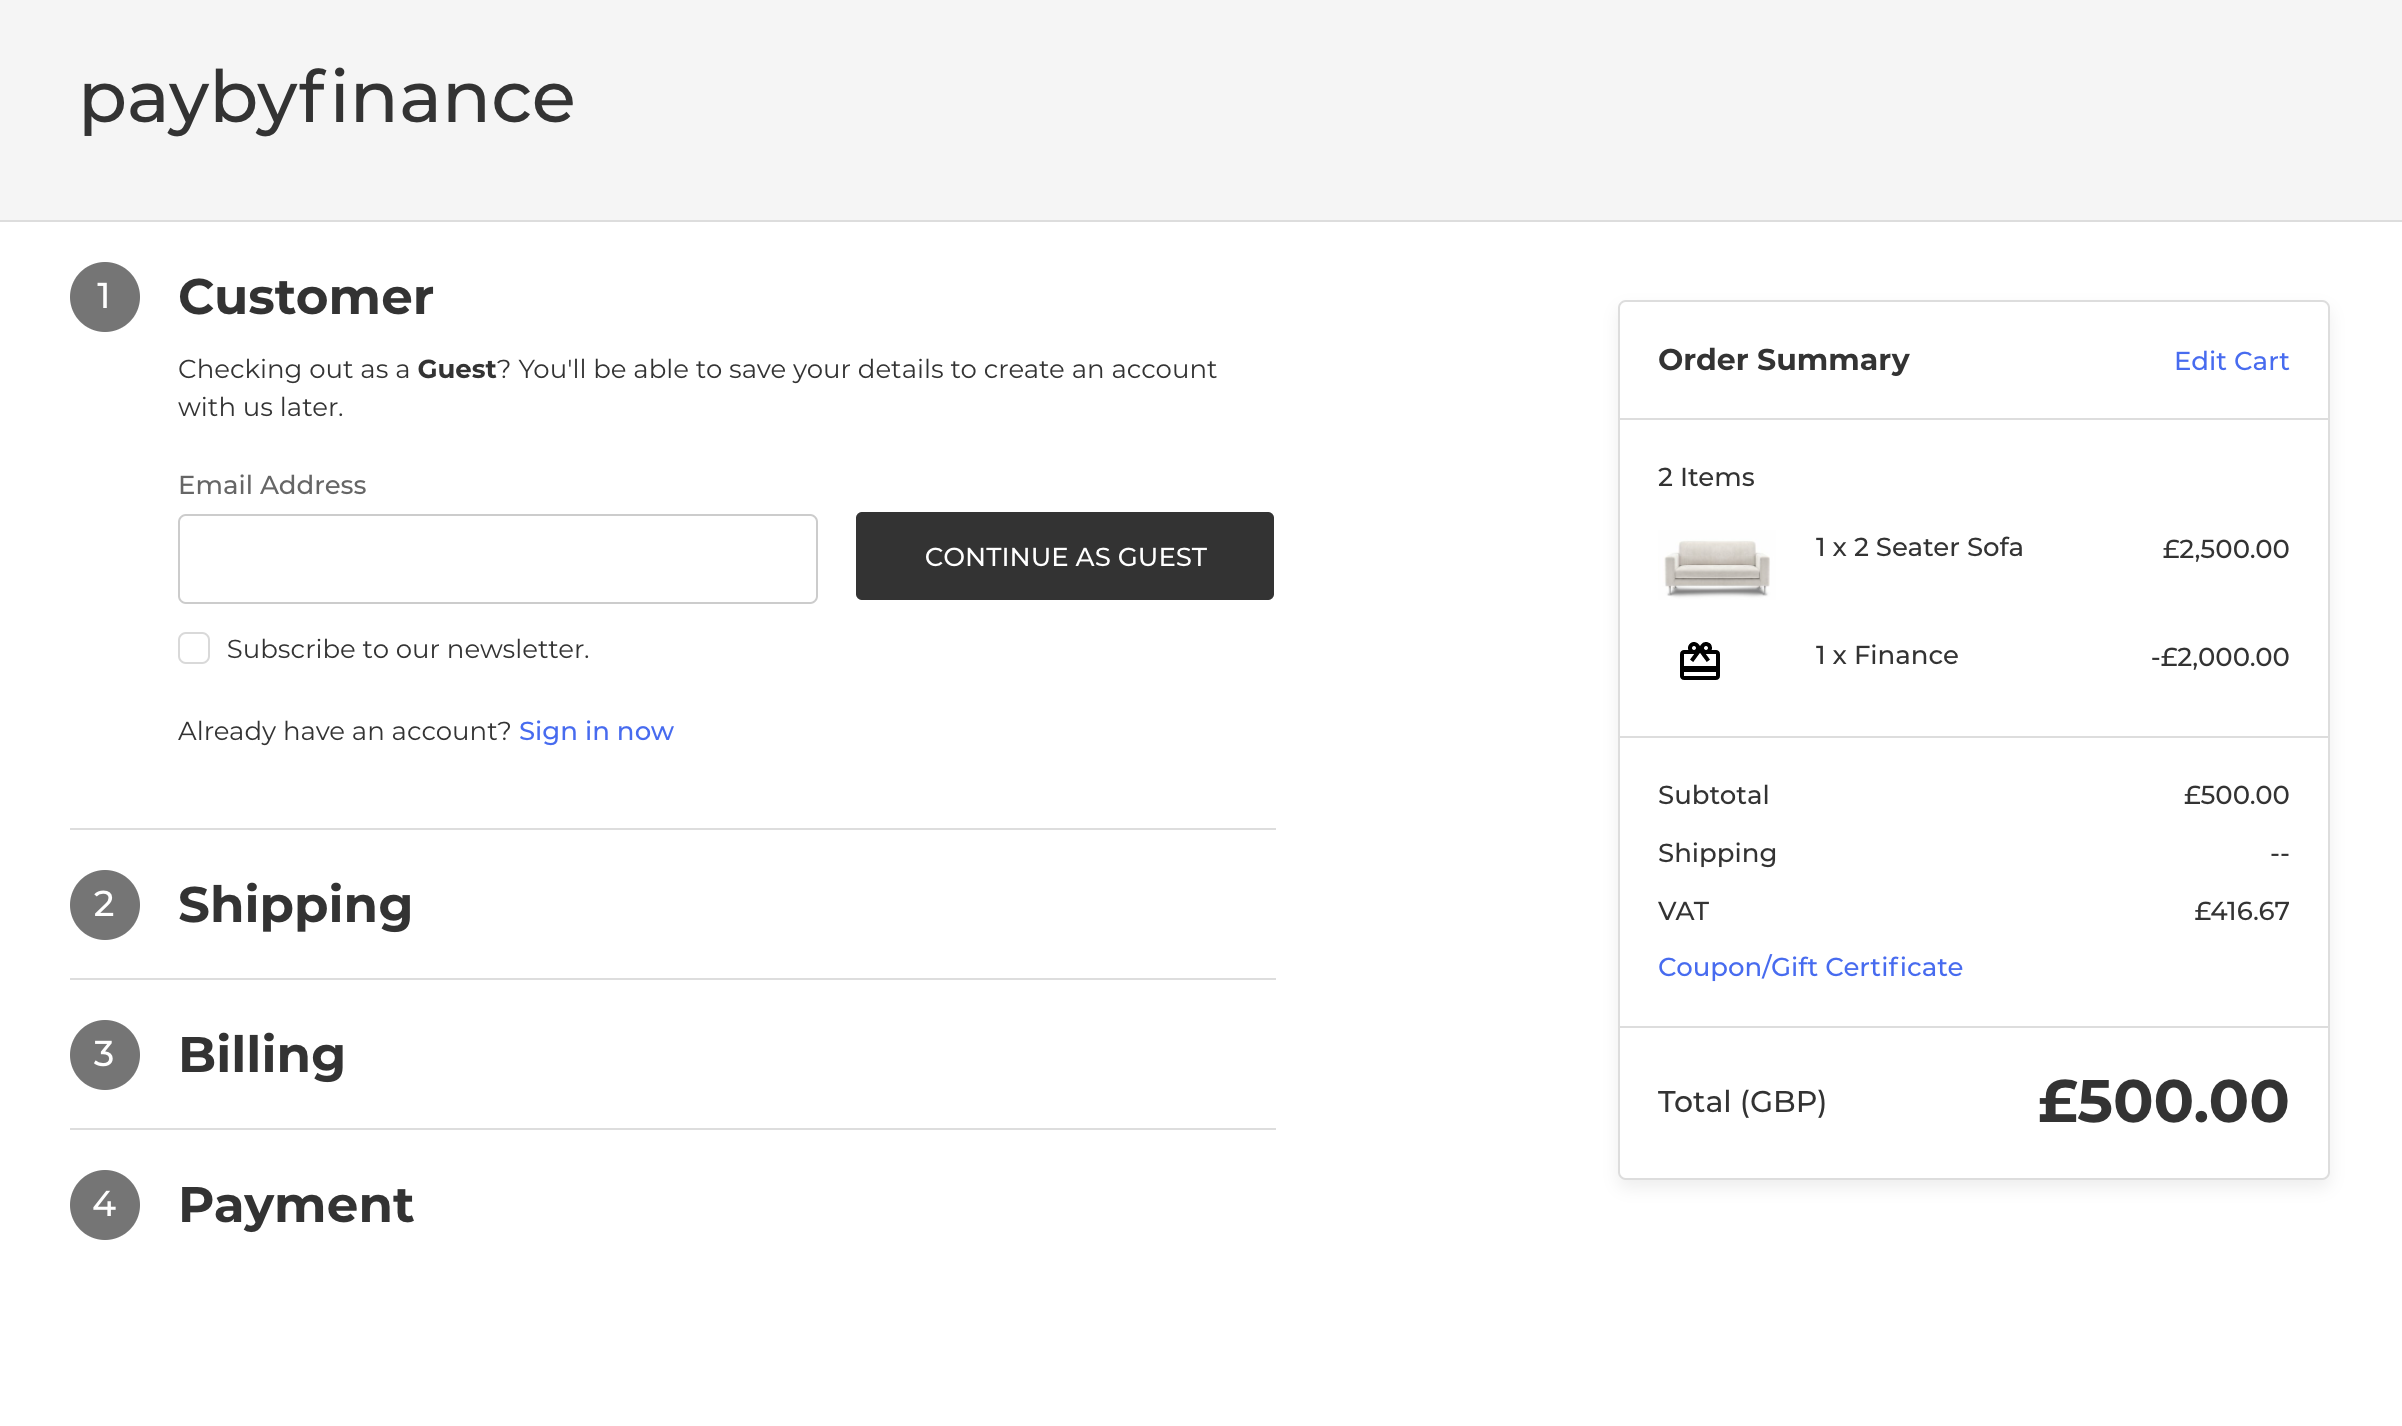Click the Finance gift certificate icon

pyautogui.click(x=1699, y=660)
